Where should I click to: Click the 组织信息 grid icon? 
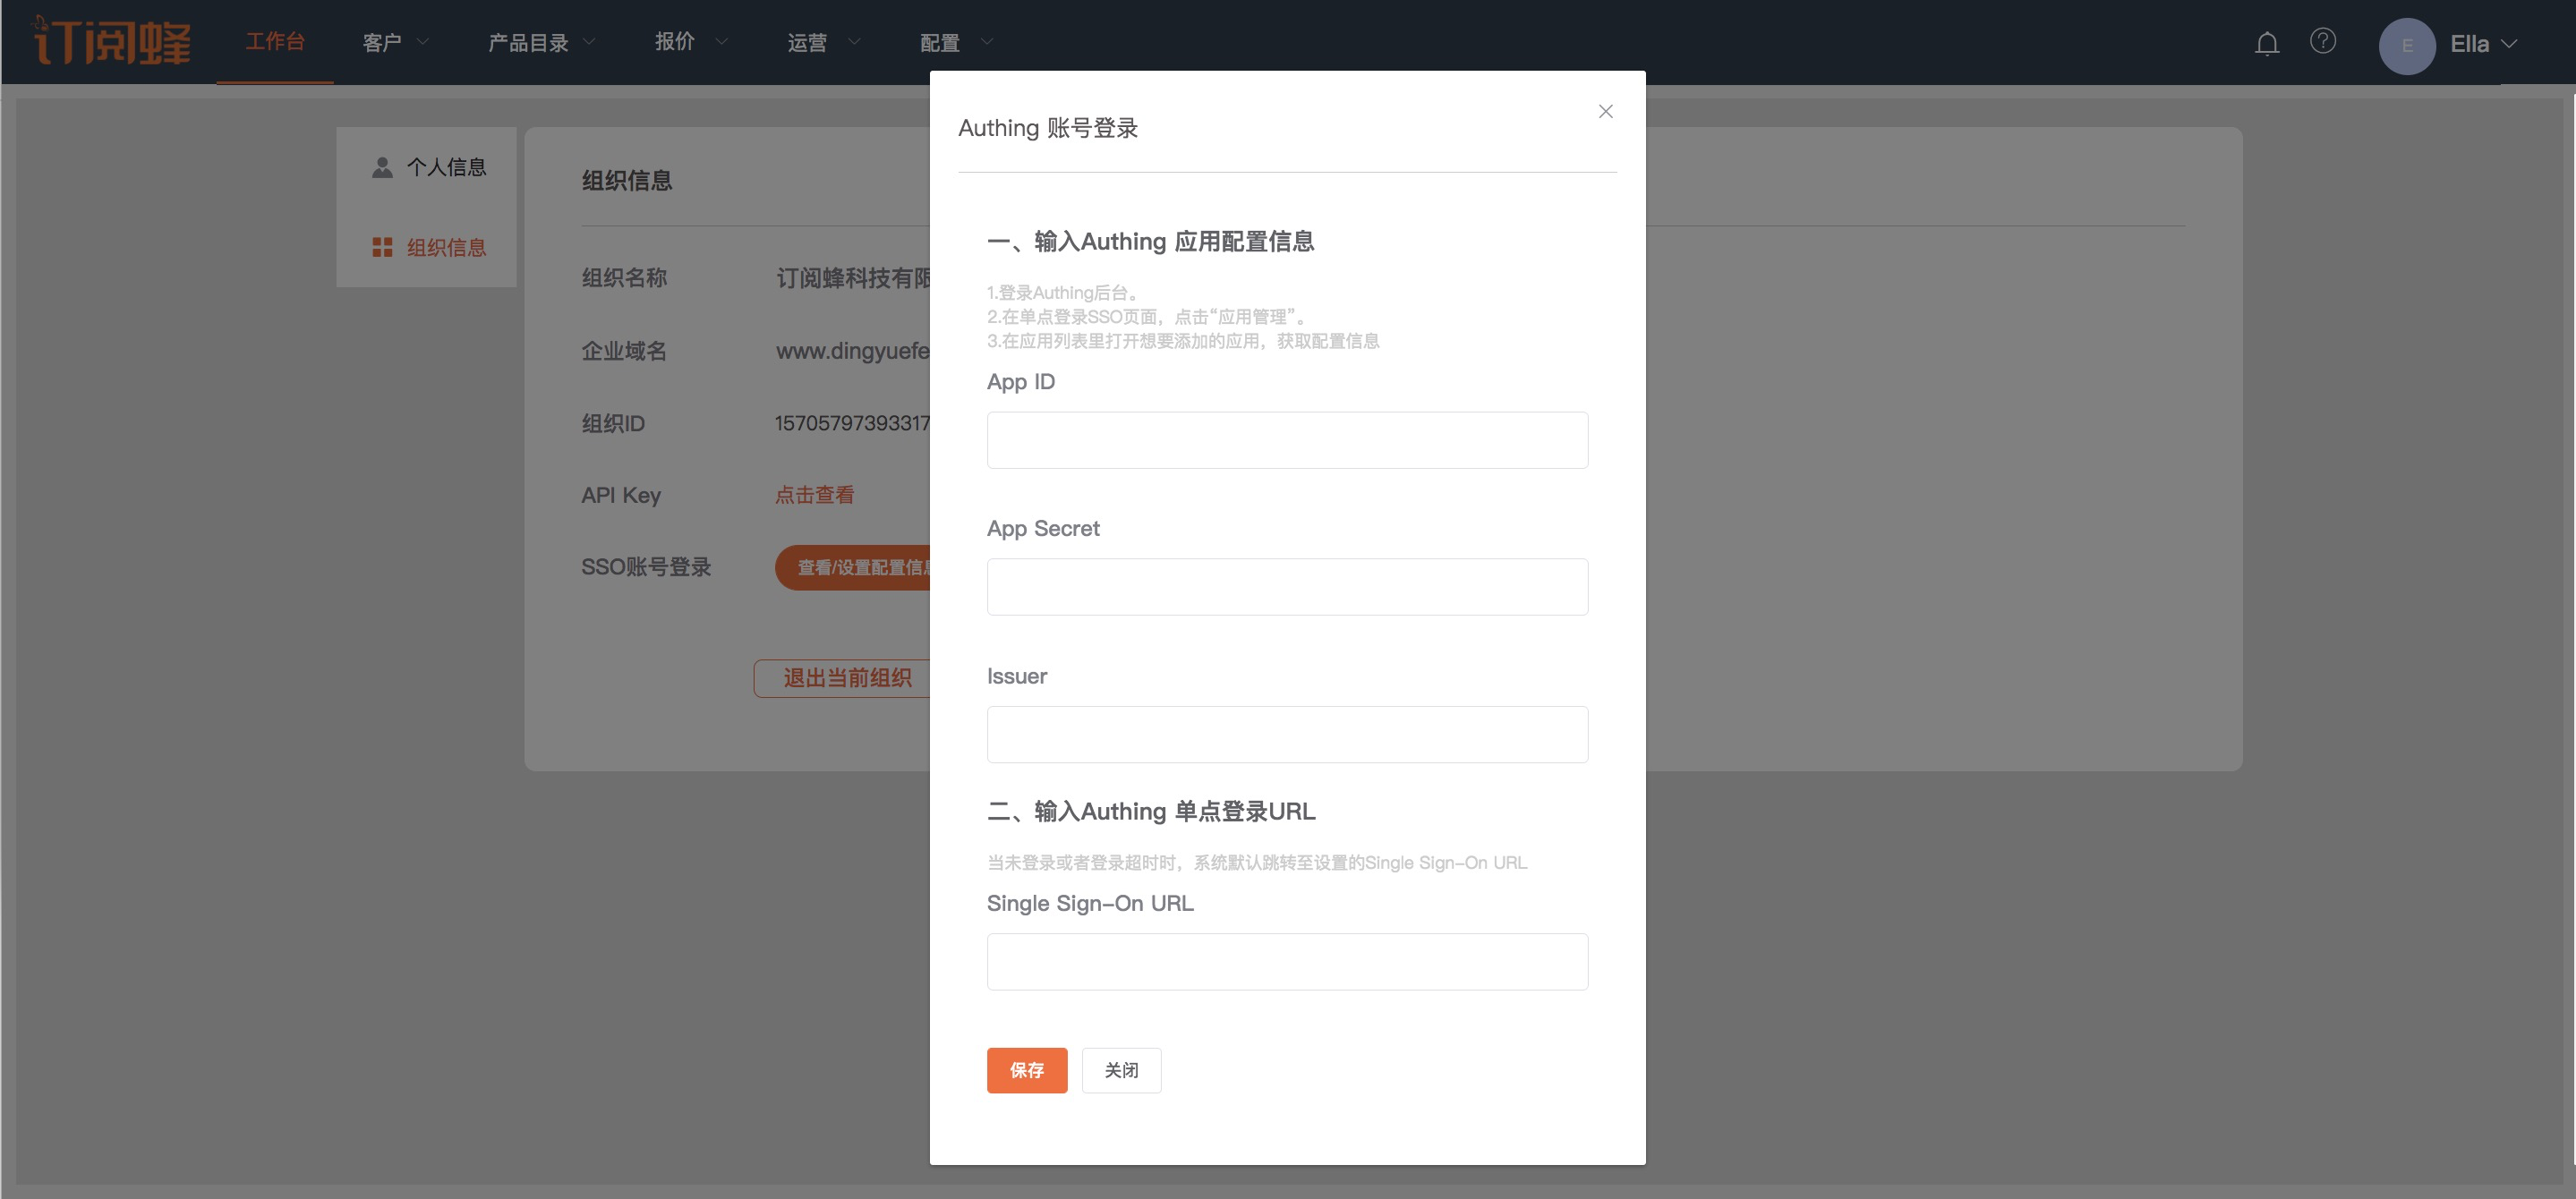[382, 247]
